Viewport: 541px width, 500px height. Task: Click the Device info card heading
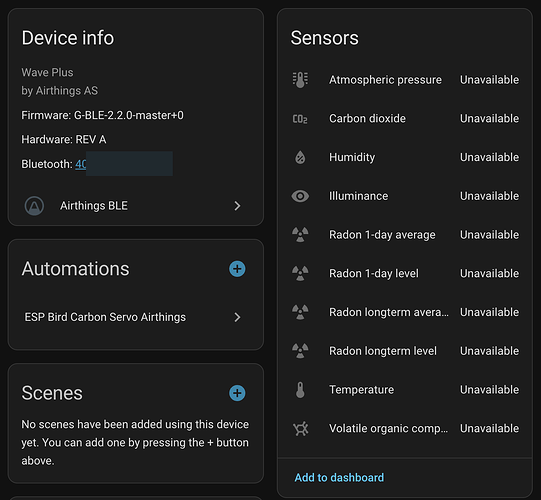[x=68, y=38]
